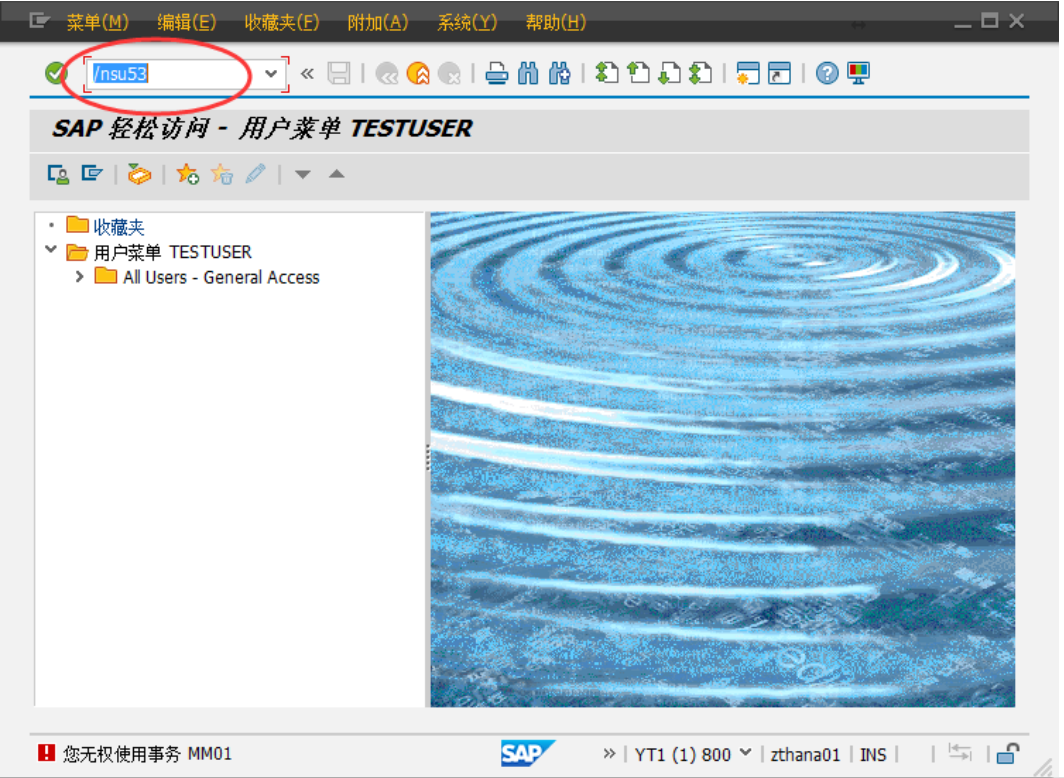This screenshot has width=1064, height=778.
Task: Click the green Enter checkmark icon
Action: (56, 73)
